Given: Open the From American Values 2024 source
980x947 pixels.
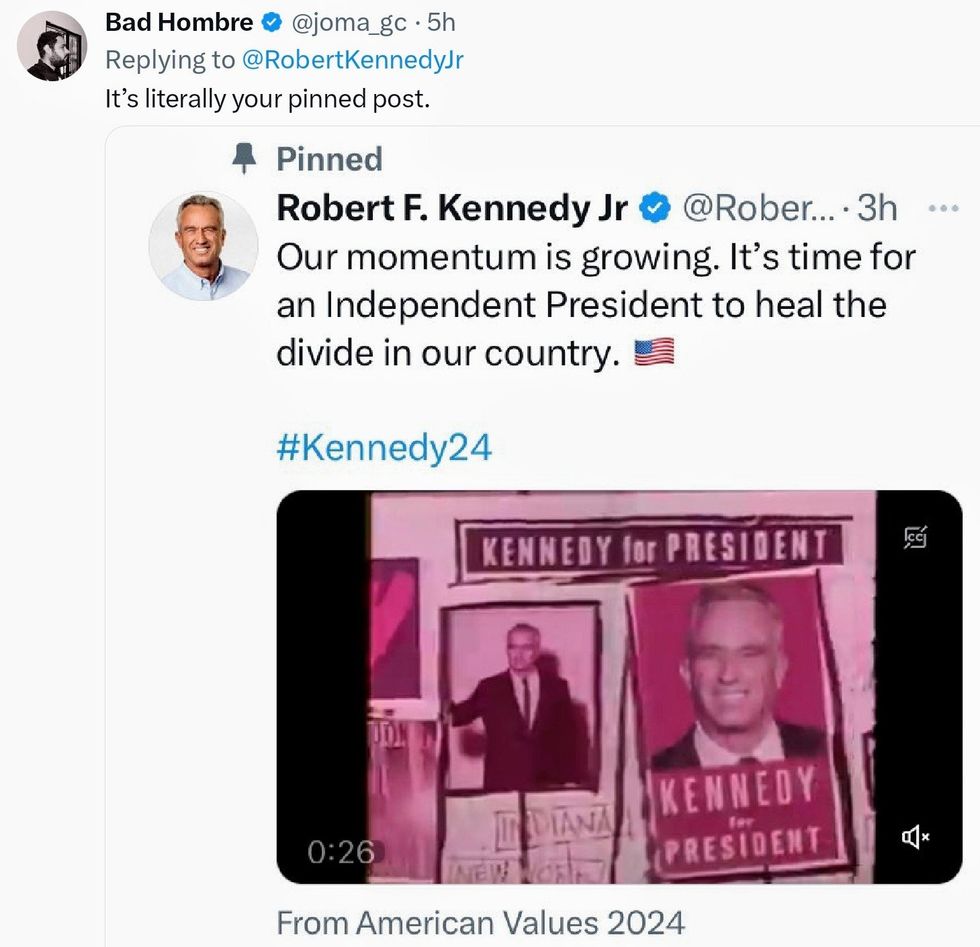Looking at the screenshot, I should [x=480, y=921].
